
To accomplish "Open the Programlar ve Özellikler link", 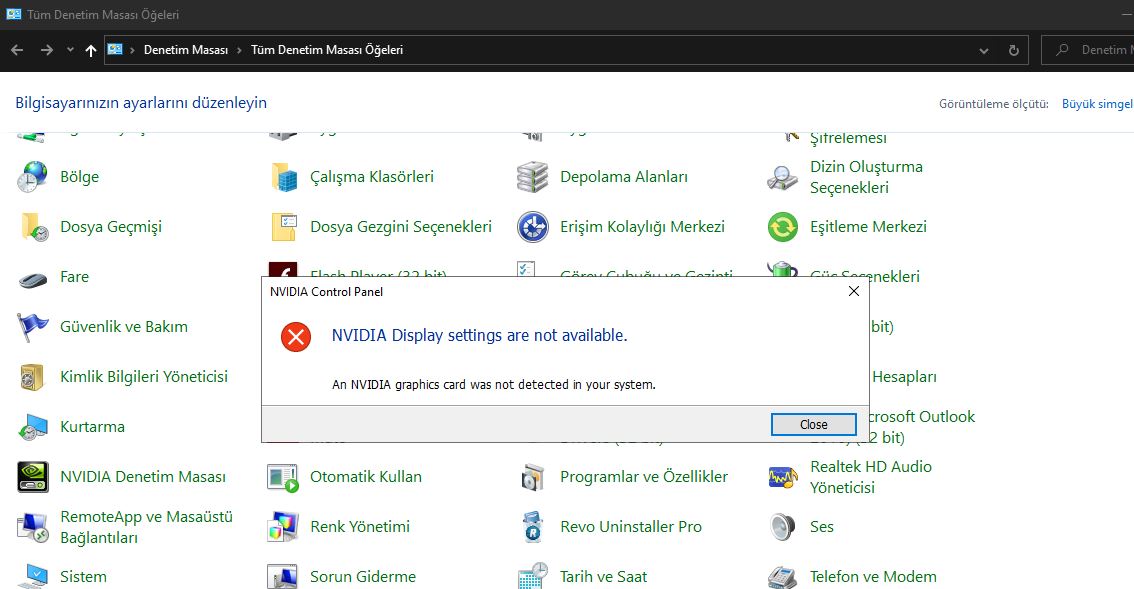I will (x=643, y=477).
